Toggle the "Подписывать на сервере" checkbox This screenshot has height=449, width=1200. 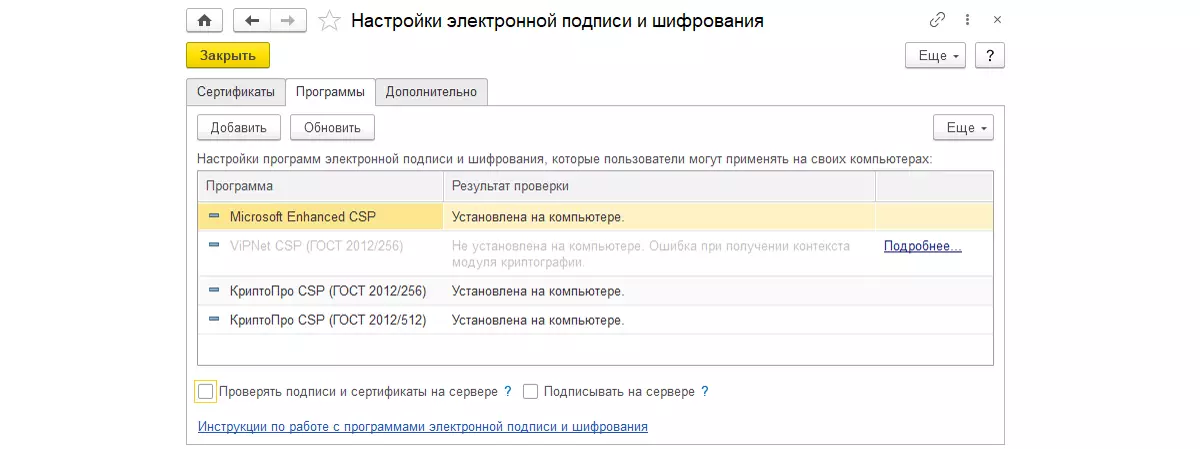531,391
